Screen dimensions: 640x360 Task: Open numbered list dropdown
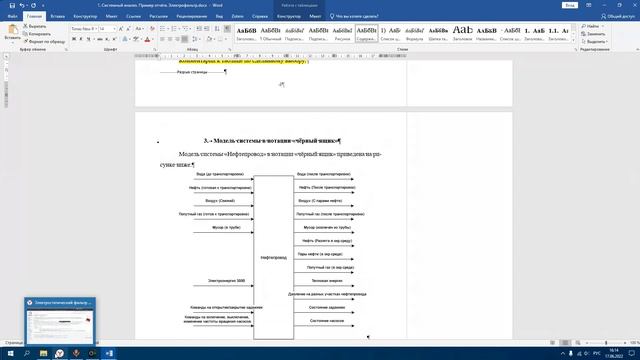[x=180, y=29]
